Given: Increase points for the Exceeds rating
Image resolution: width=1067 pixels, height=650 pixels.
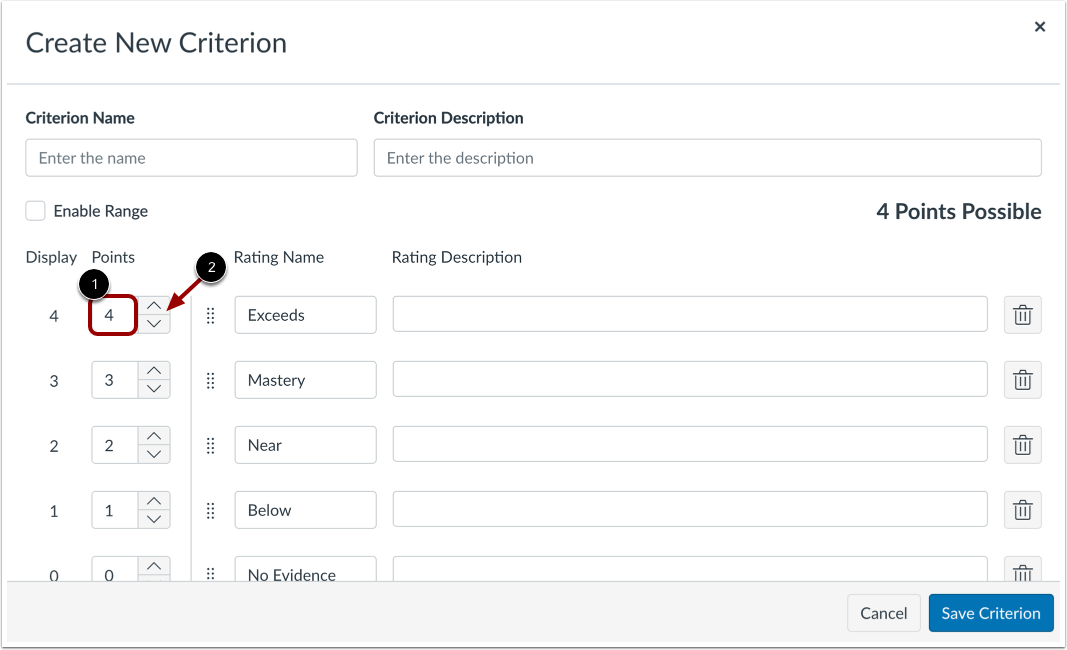Looking at the screenshot, I should 153,306.
